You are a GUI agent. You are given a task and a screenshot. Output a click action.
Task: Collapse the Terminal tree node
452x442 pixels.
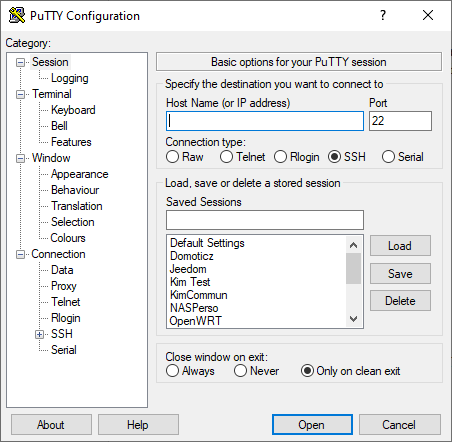coord(21,94)
